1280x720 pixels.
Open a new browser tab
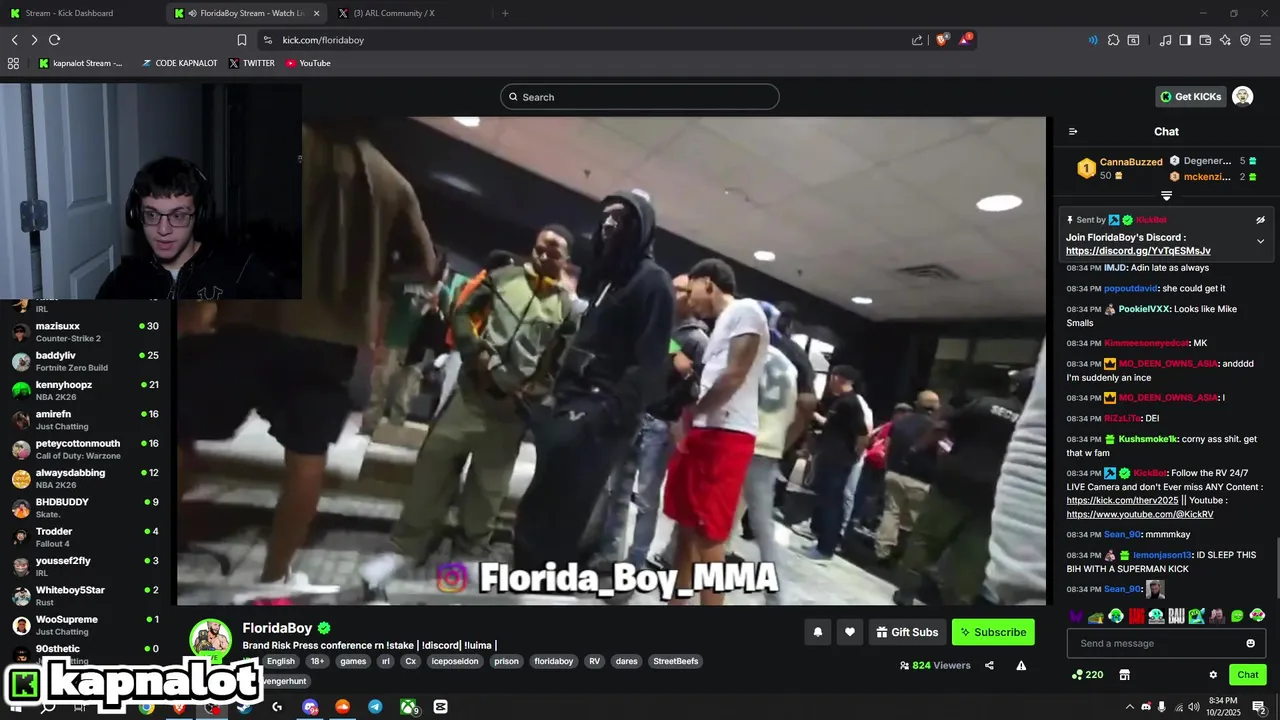[x=505, y=13]
